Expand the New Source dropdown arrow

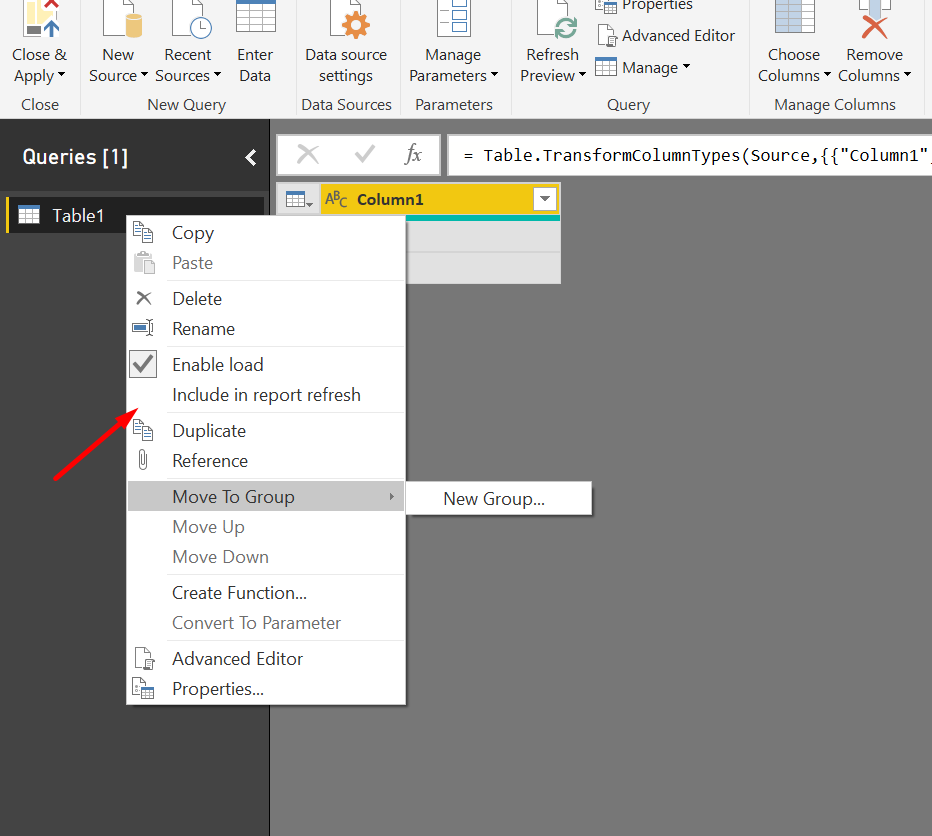(144, 75)
